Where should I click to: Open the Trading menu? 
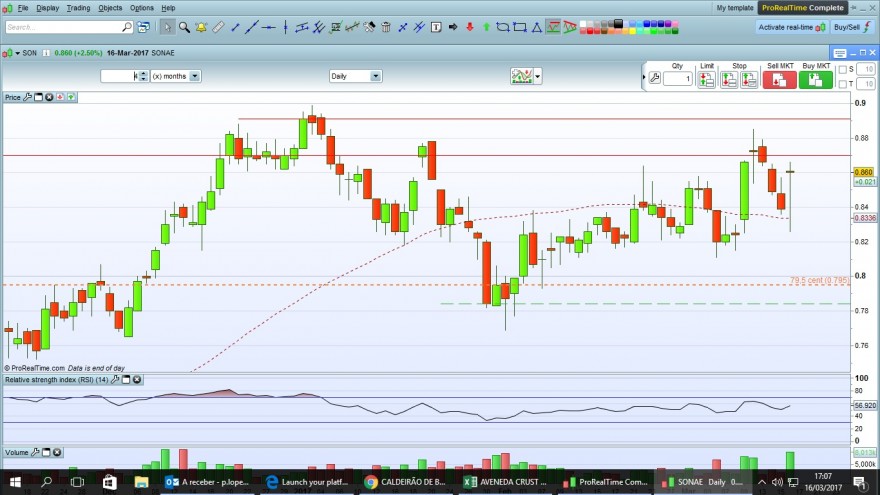[78, 8]
